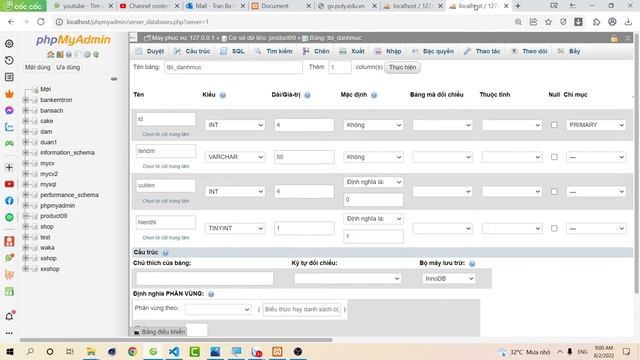This screenshot has width=640, height=360.
Task: Open type dropdown showing VARCHAR
Action: 235,157
